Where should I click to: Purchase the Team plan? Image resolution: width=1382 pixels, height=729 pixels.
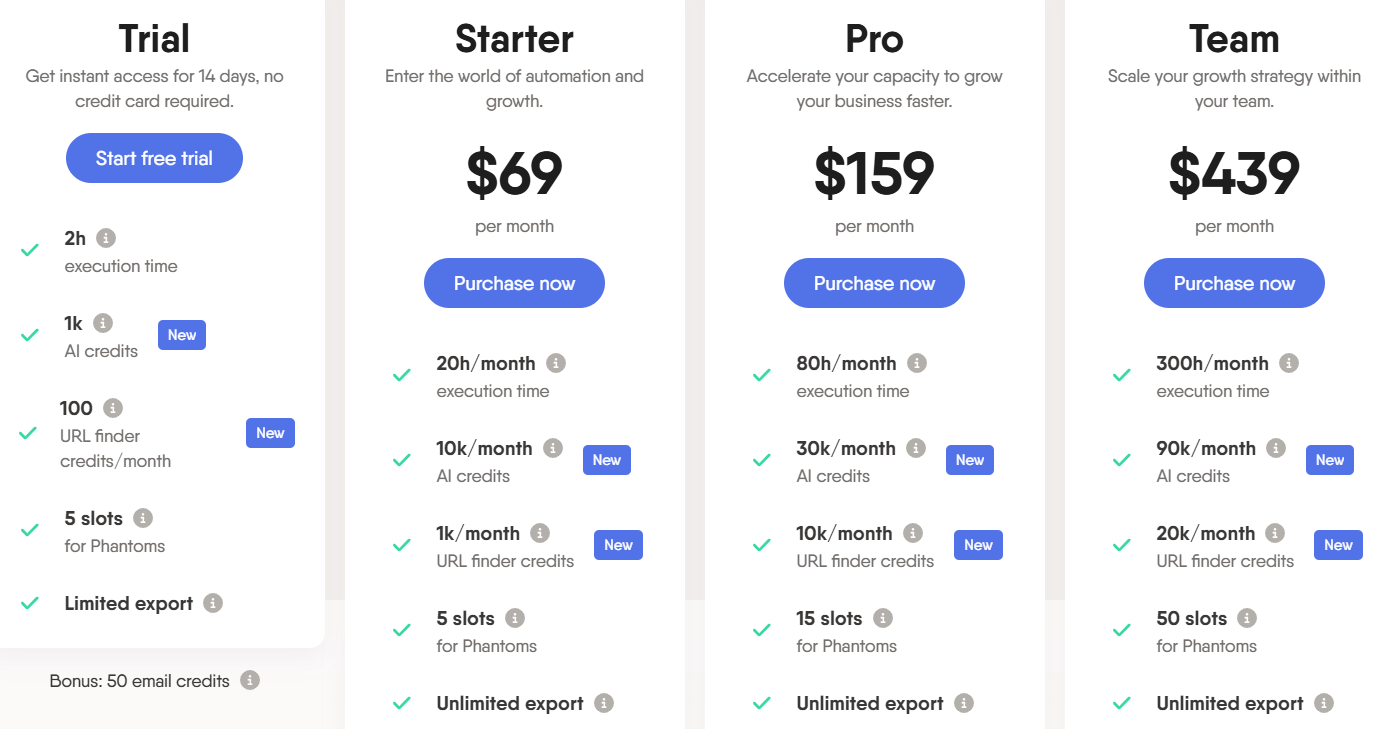click(x=1234, y=283)
